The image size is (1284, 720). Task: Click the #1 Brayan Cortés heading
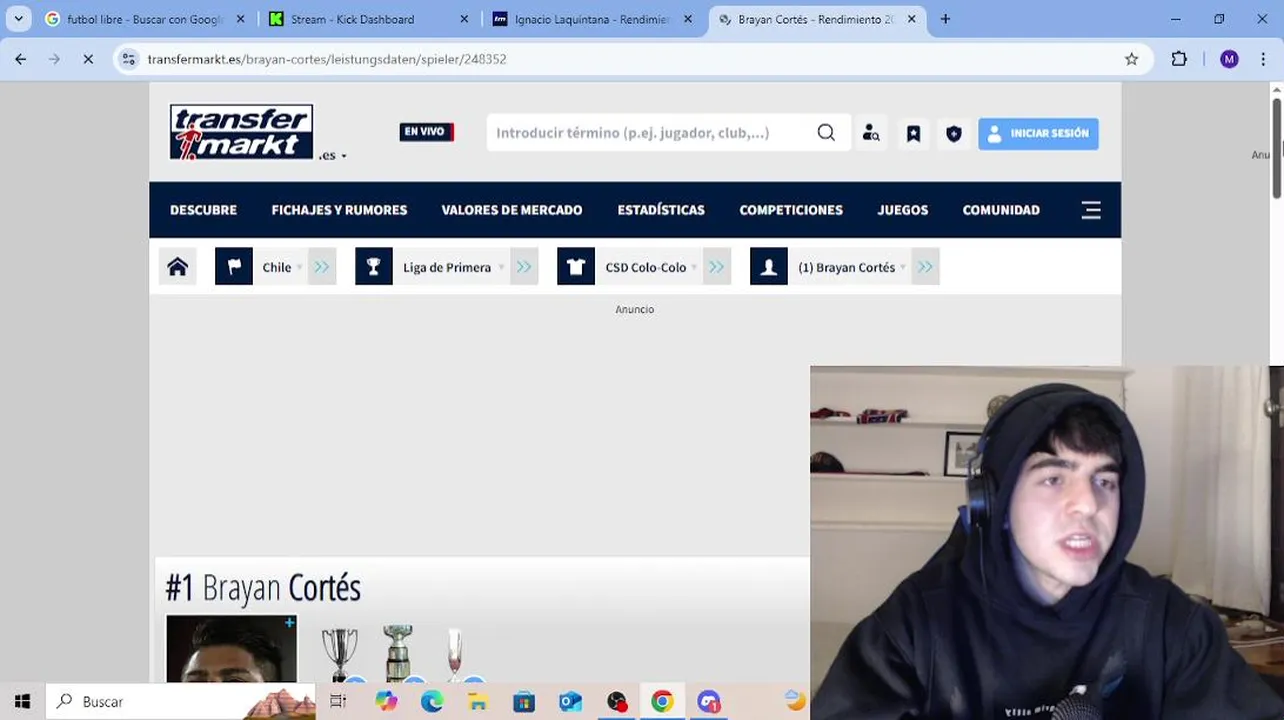tap(263, 588)
